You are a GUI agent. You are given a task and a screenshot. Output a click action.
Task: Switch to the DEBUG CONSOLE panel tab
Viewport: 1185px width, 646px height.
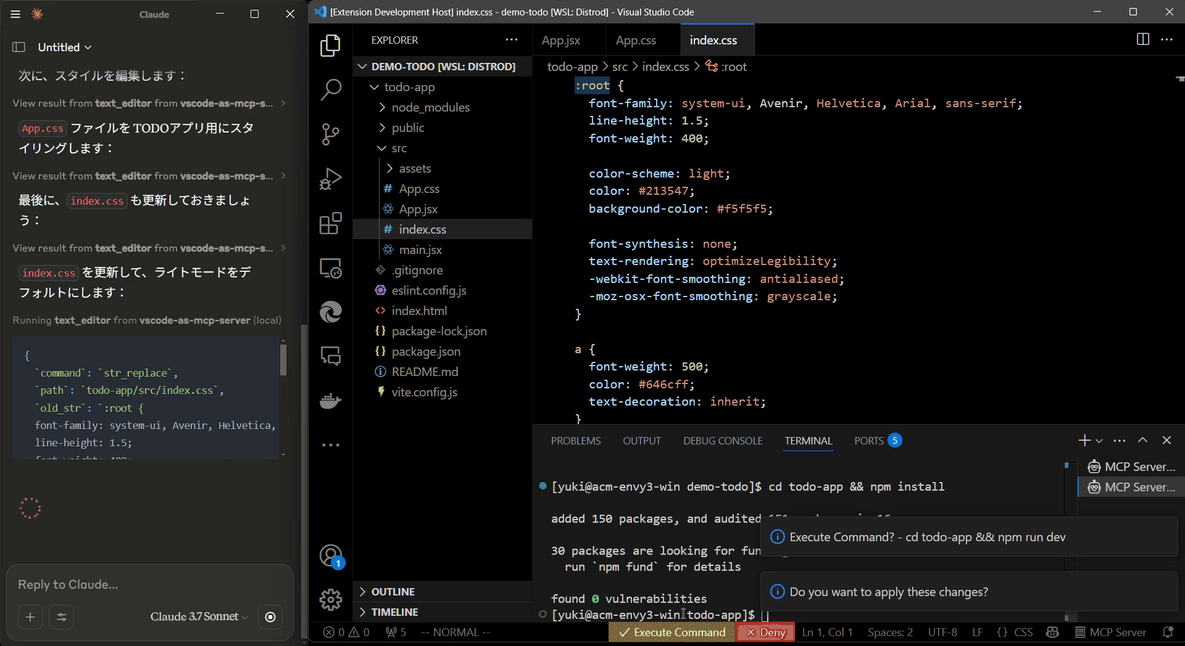[x=722, y=440]
